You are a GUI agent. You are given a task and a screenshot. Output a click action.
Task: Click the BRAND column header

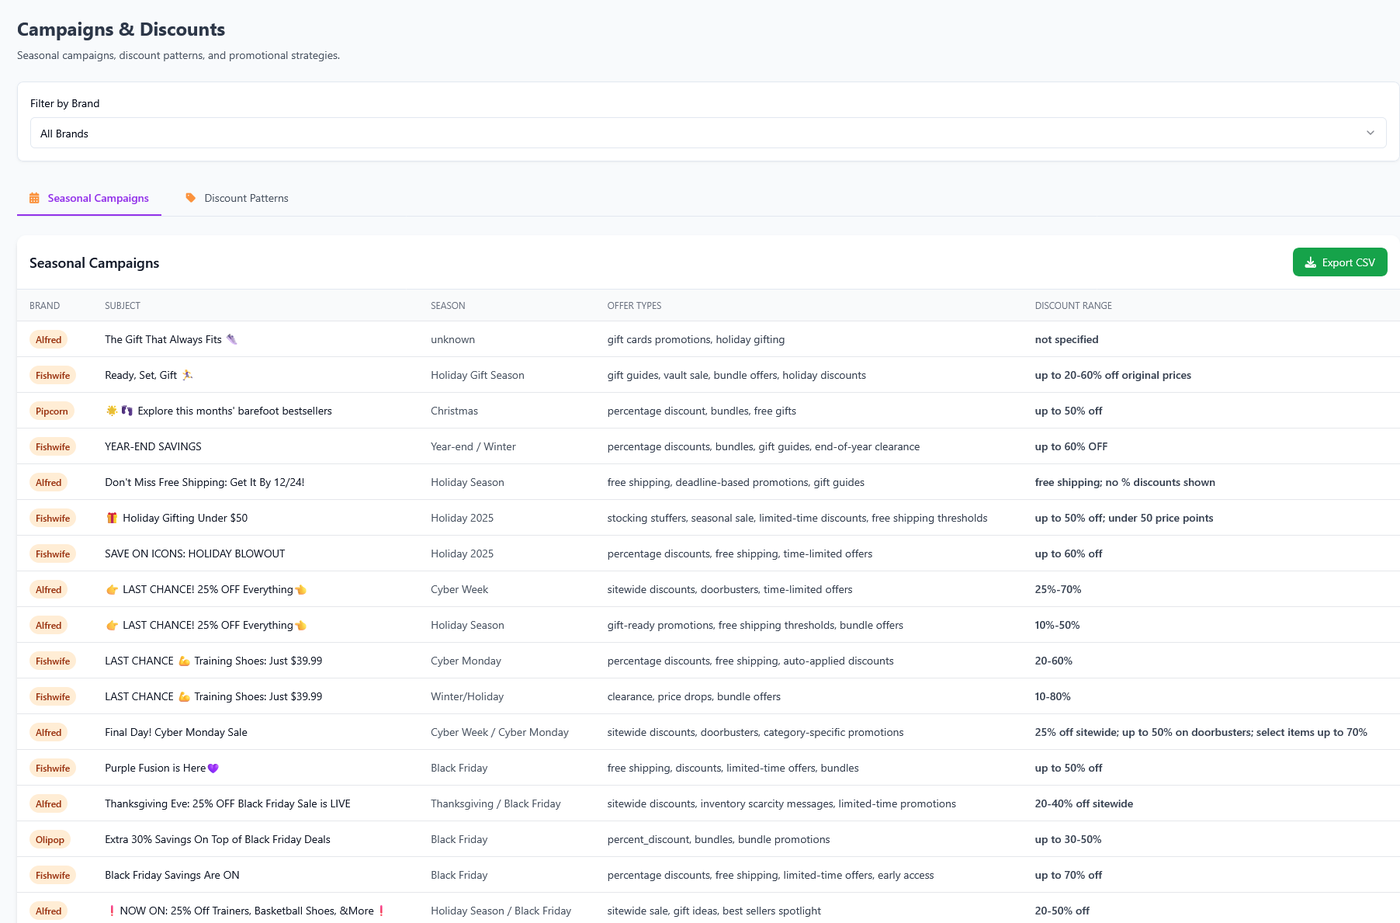pos(45,306)
